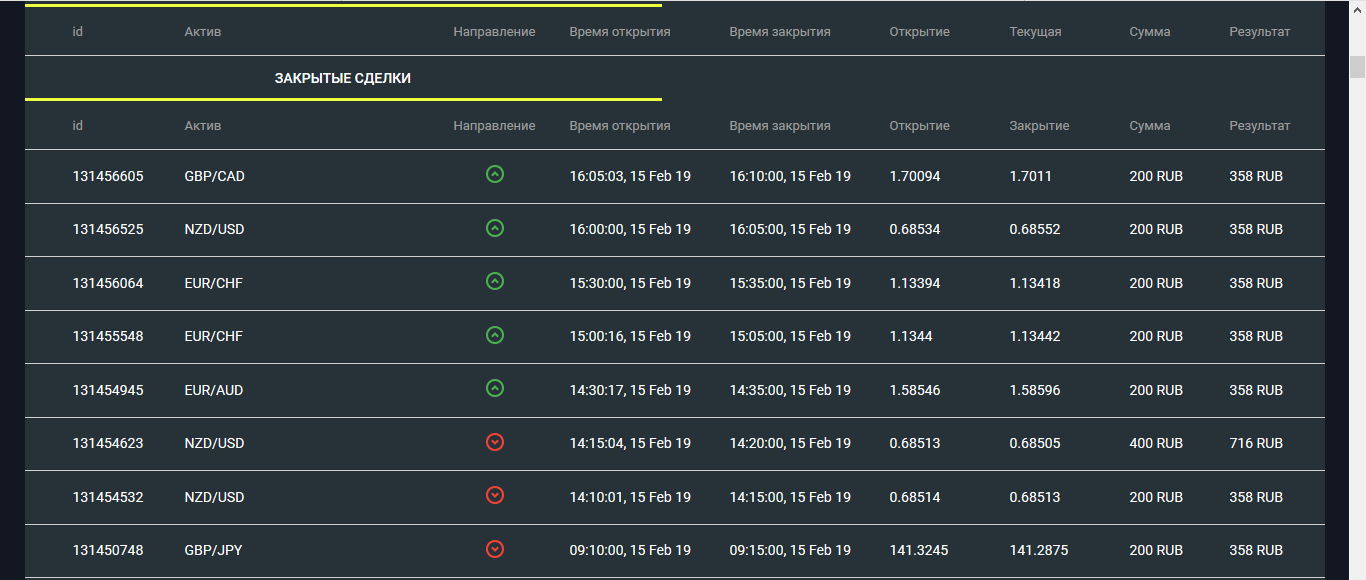Image resolution: width=1366 pixels, height=580 pixels.
Task: Select trade id 131454945
Action: tap(108, 390)
